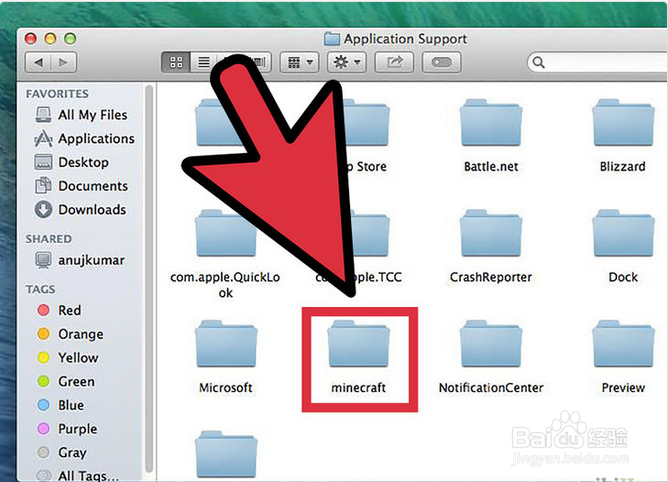Open Applications in sidebar
This screenshot has height=482, width=668.
[84, 139]
